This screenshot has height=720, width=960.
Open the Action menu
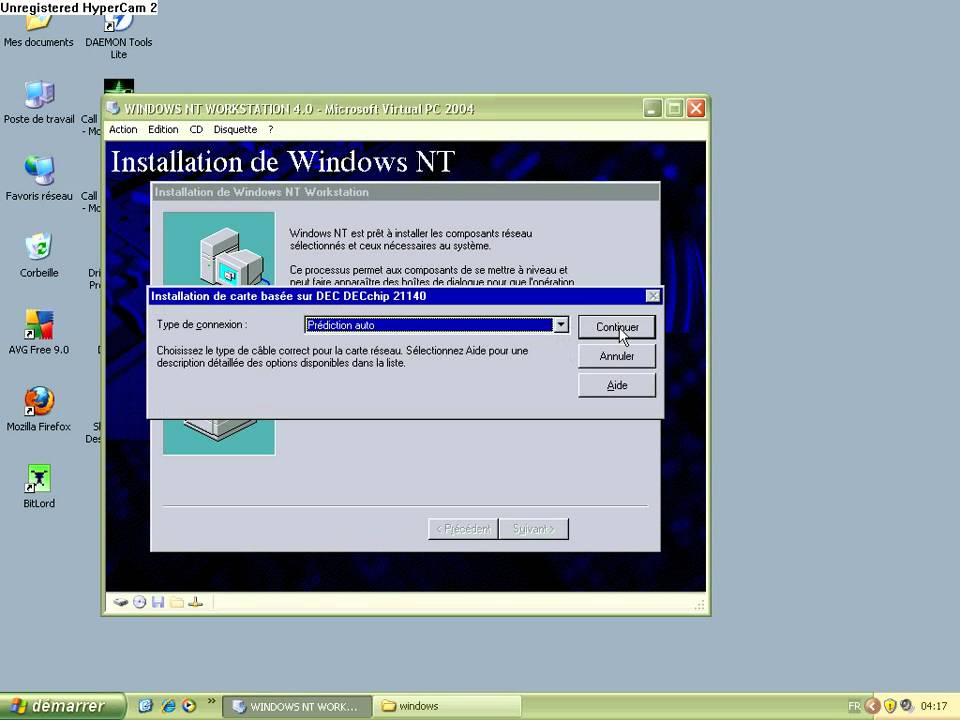tap(123, 129)
